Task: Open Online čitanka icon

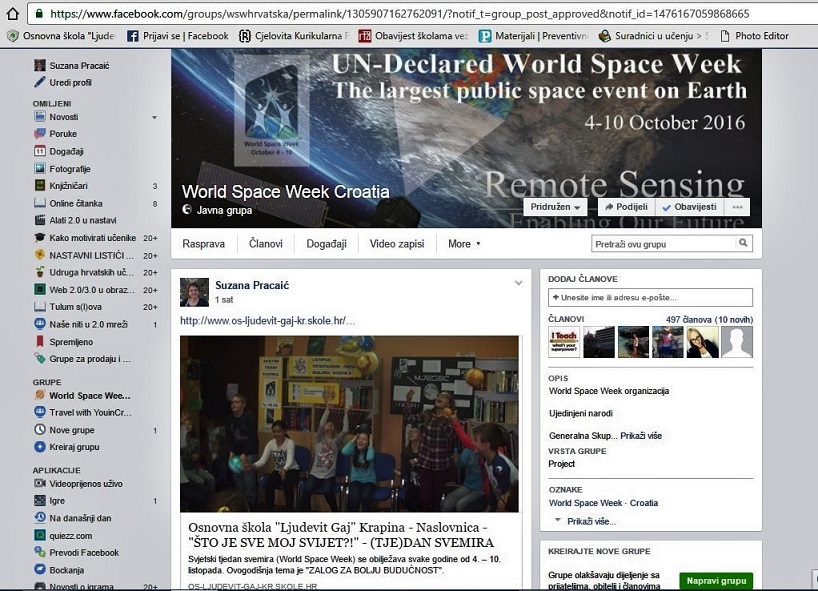Action: coord(40,203)
